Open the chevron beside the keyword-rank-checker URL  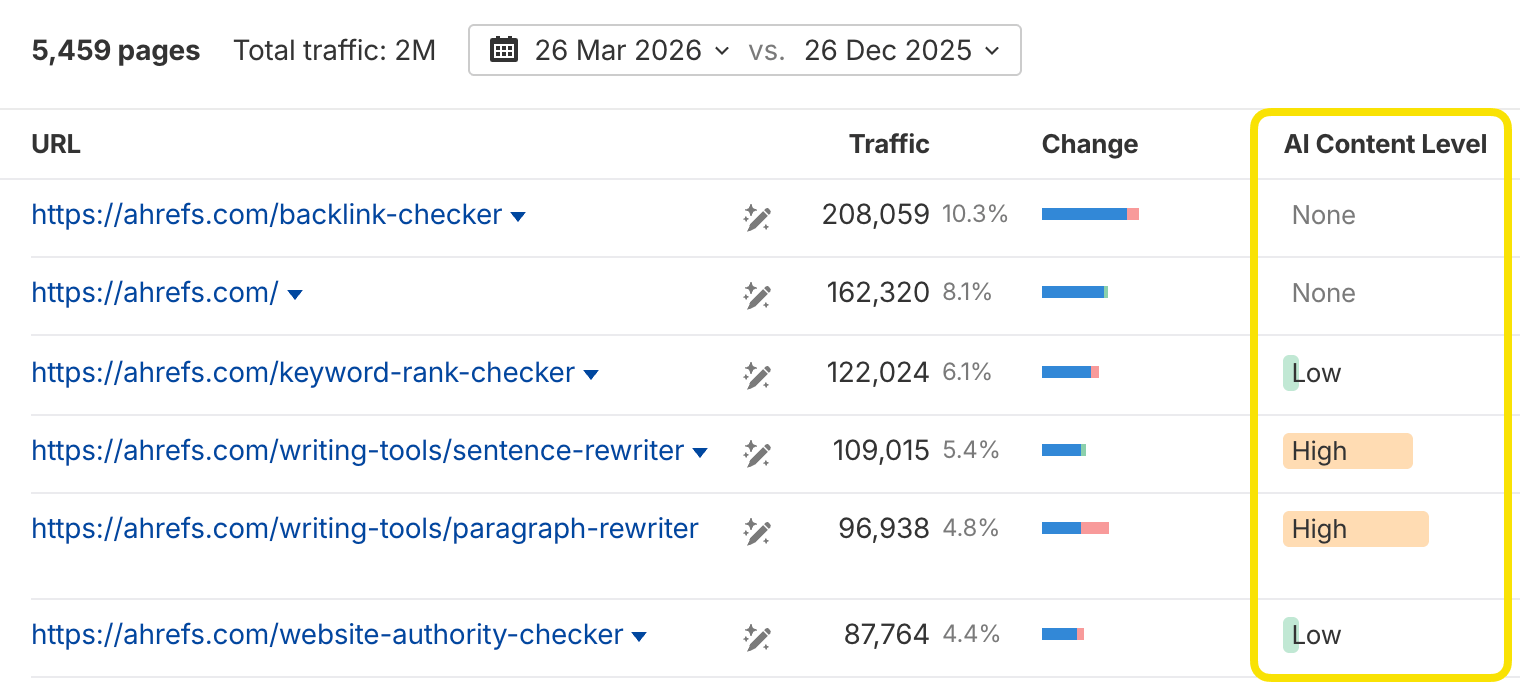click(592, 372)
